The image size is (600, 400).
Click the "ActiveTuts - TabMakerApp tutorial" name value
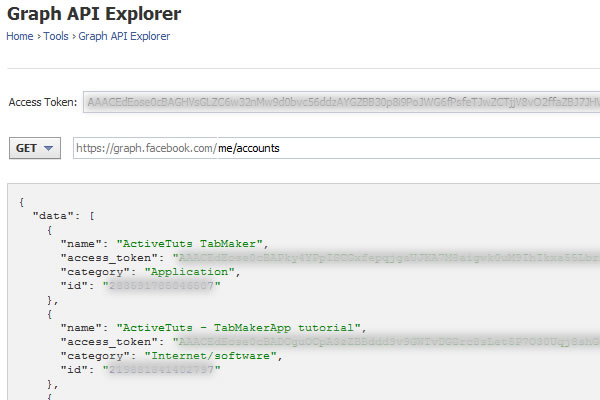[239, 328]
